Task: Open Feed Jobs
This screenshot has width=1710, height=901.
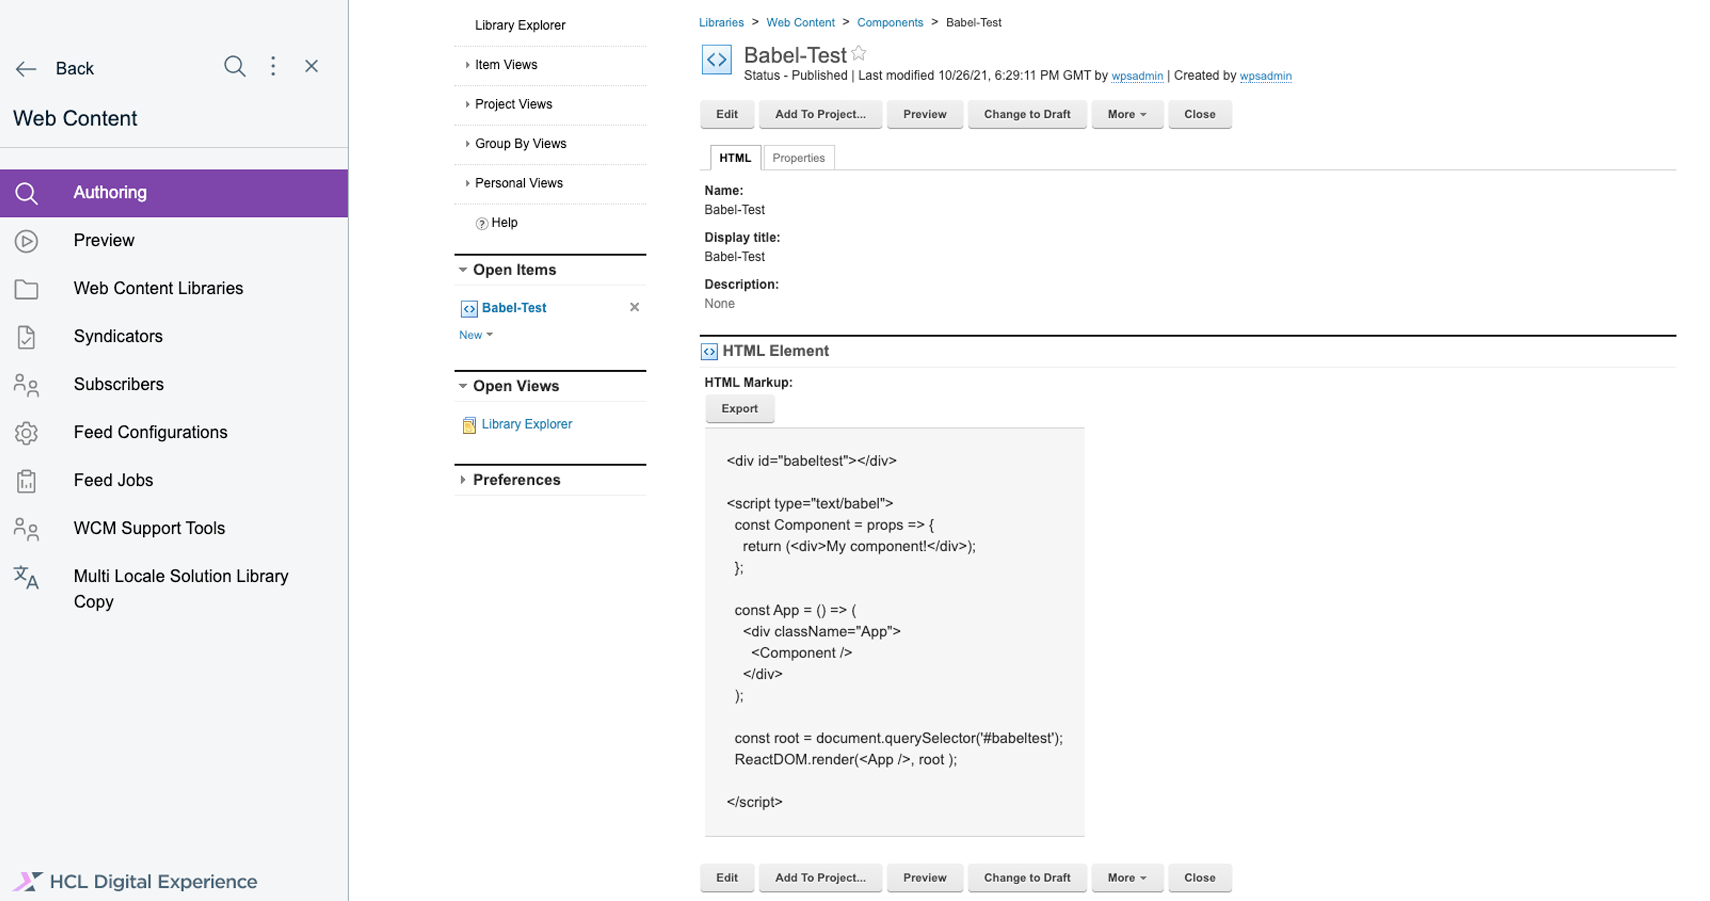Action: tap(113, 481)
